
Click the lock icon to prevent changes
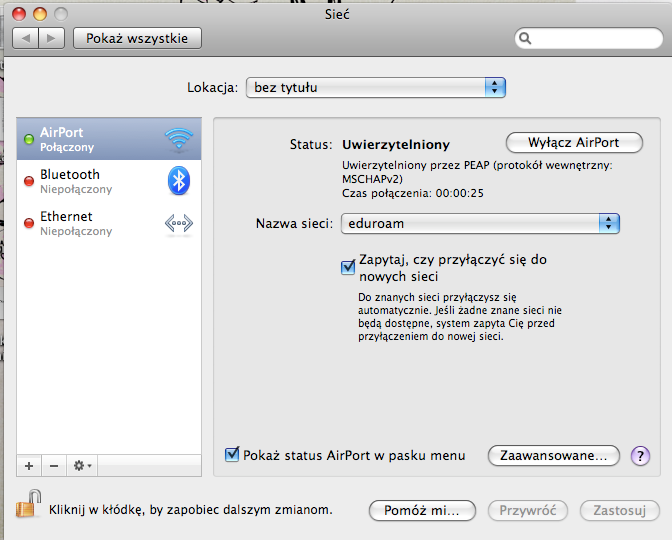coord(29,504)
